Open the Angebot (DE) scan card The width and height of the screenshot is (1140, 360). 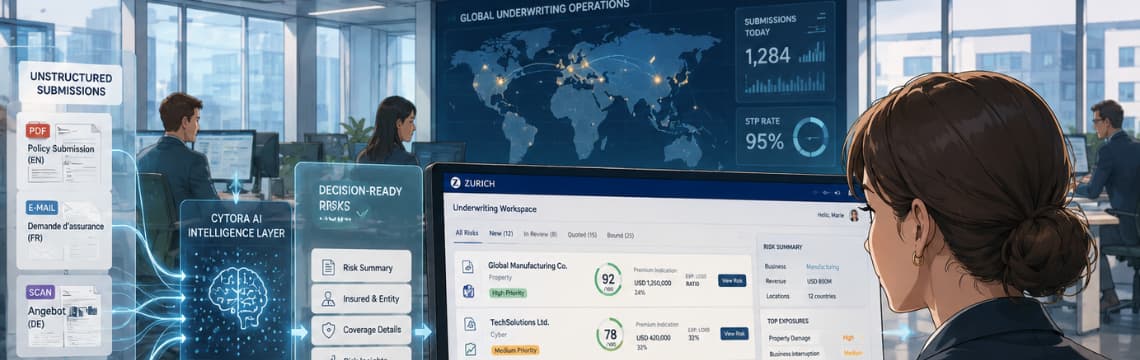point(64,315)
